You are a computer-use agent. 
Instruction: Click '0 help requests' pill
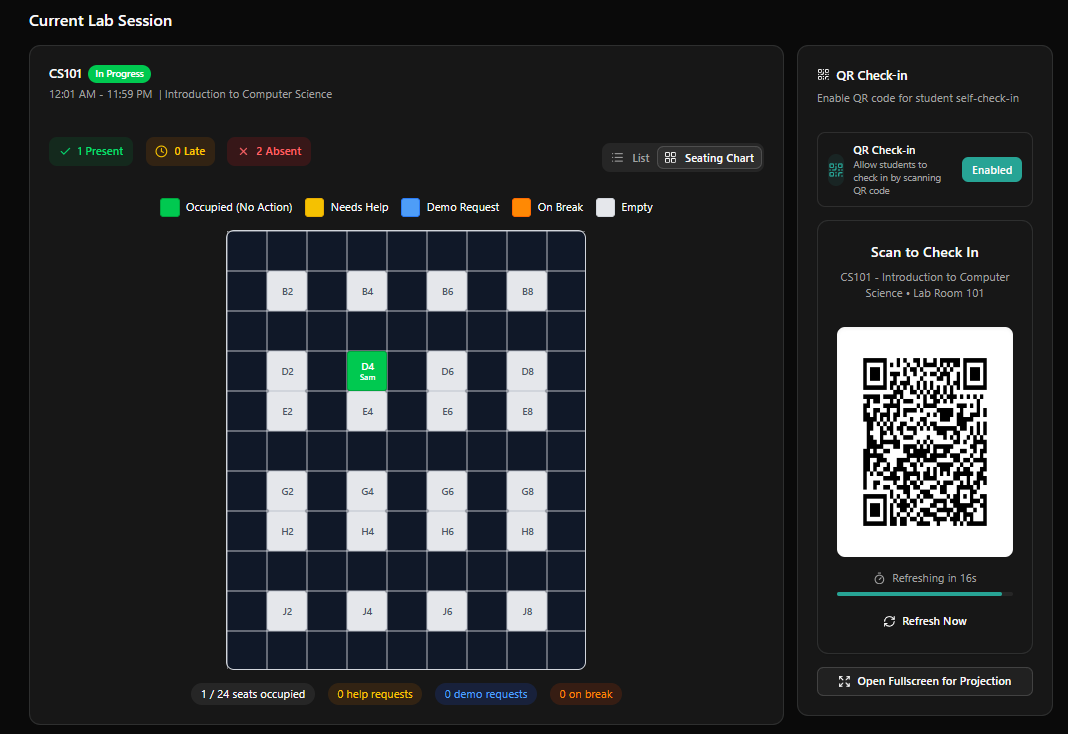[x=375, y=694]
